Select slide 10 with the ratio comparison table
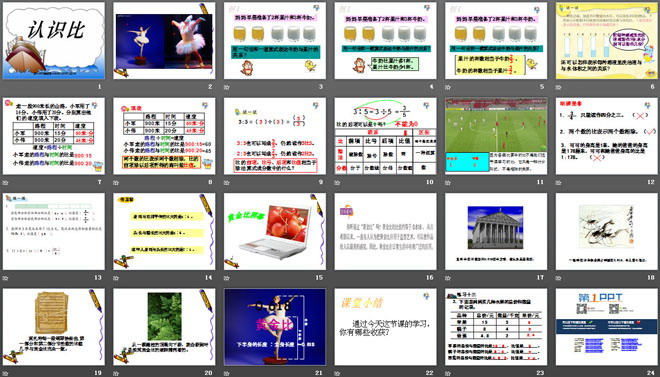This screenshot has height=377, width=660. click(386, 136)
